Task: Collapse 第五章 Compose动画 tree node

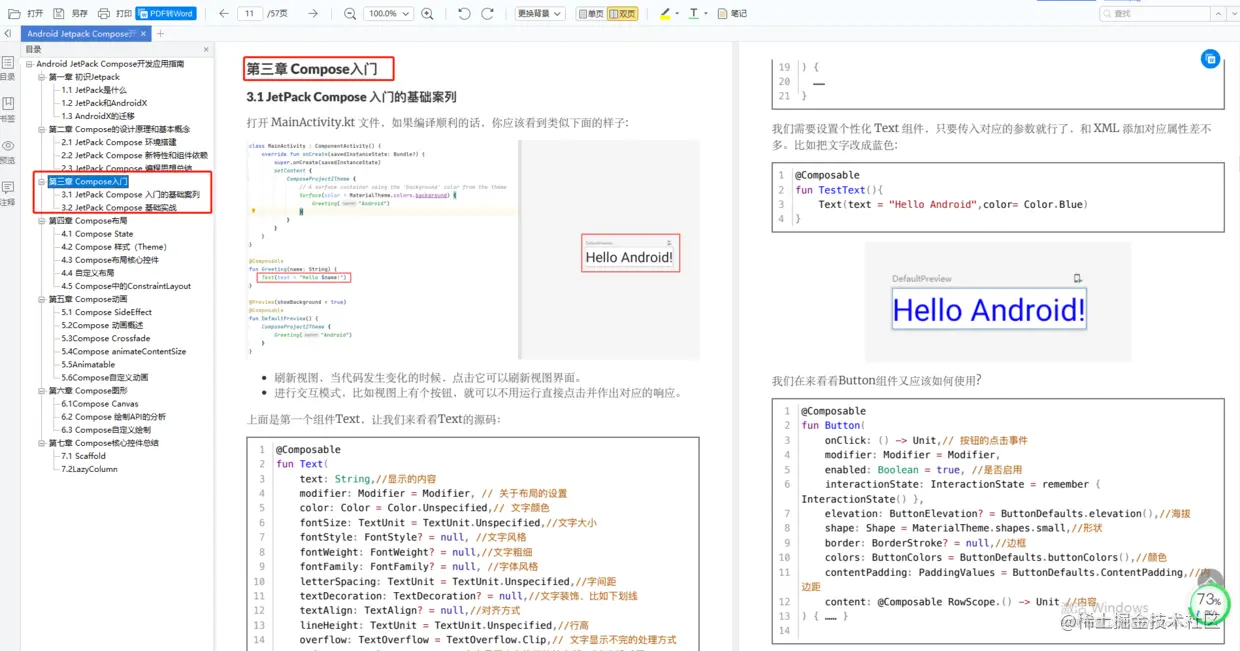Action: point(42,299)
